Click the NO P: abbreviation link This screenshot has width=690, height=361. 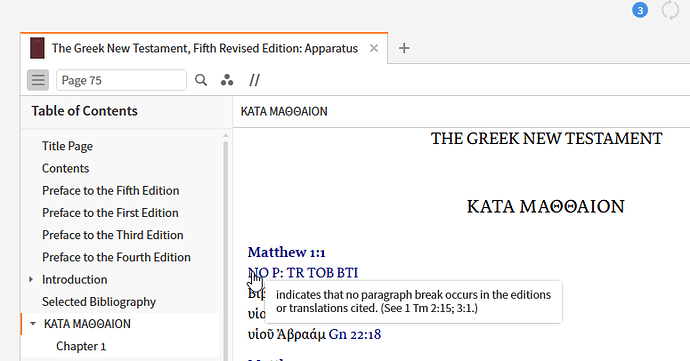click(266, 273)
